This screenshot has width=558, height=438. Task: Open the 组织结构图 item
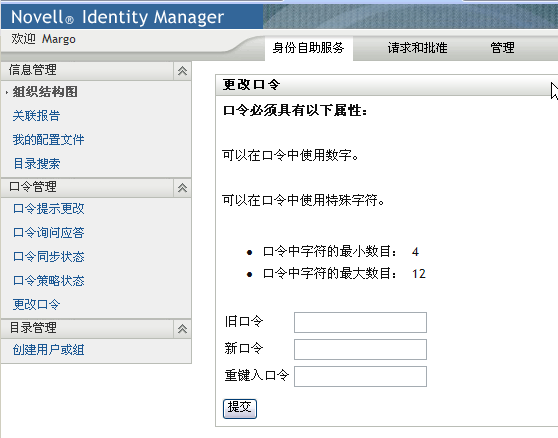pos(45,92)
